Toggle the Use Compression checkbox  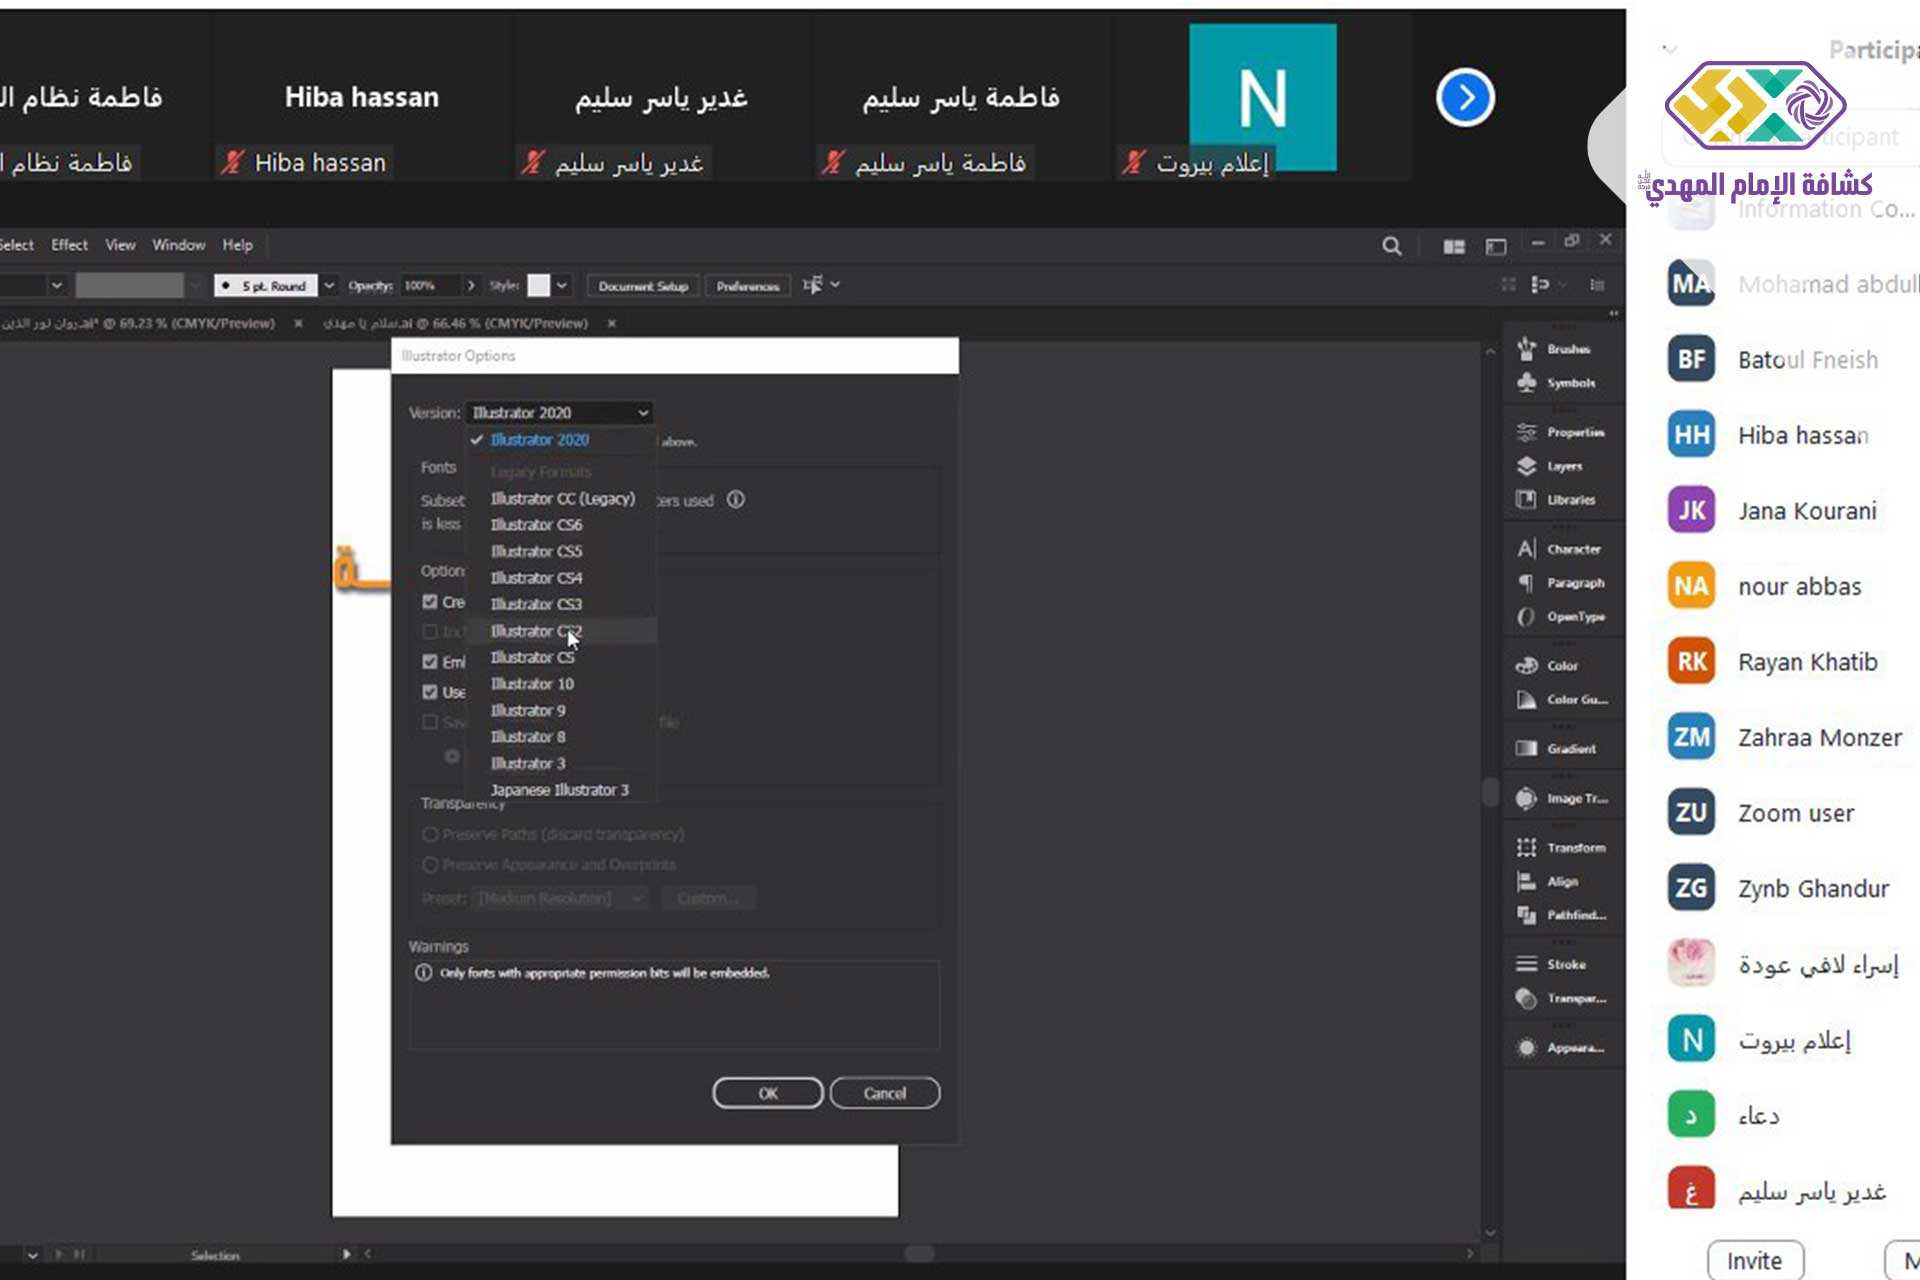(430, 692)
